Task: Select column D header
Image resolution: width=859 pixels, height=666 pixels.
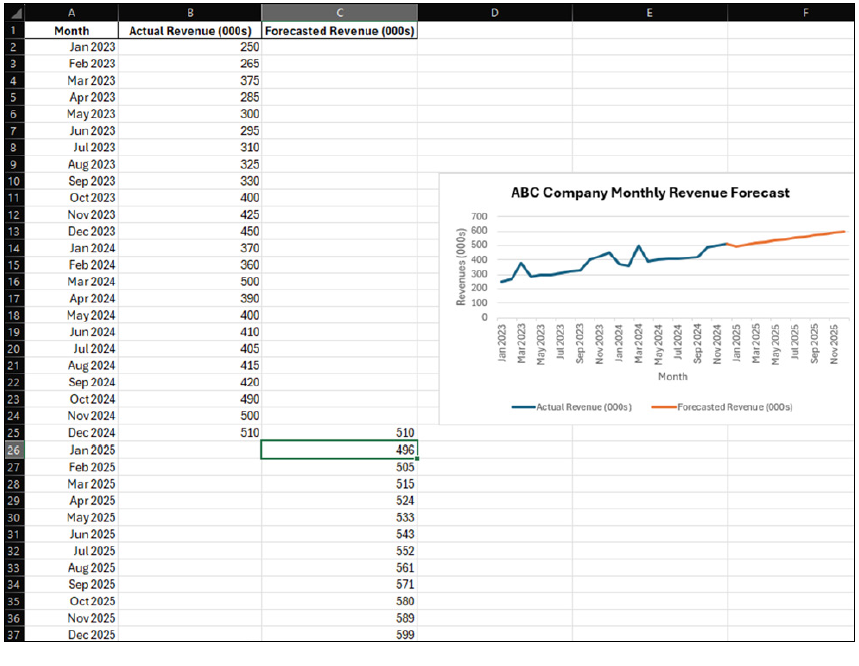Action: pos(494,13)
